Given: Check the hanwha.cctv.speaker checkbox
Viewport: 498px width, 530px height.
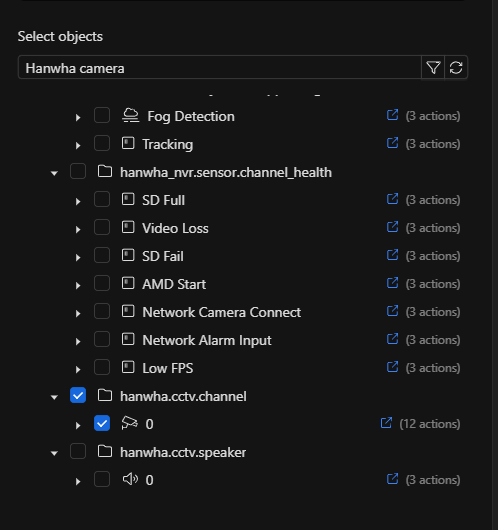Looking at the screenshot, I should coord(78,451).
